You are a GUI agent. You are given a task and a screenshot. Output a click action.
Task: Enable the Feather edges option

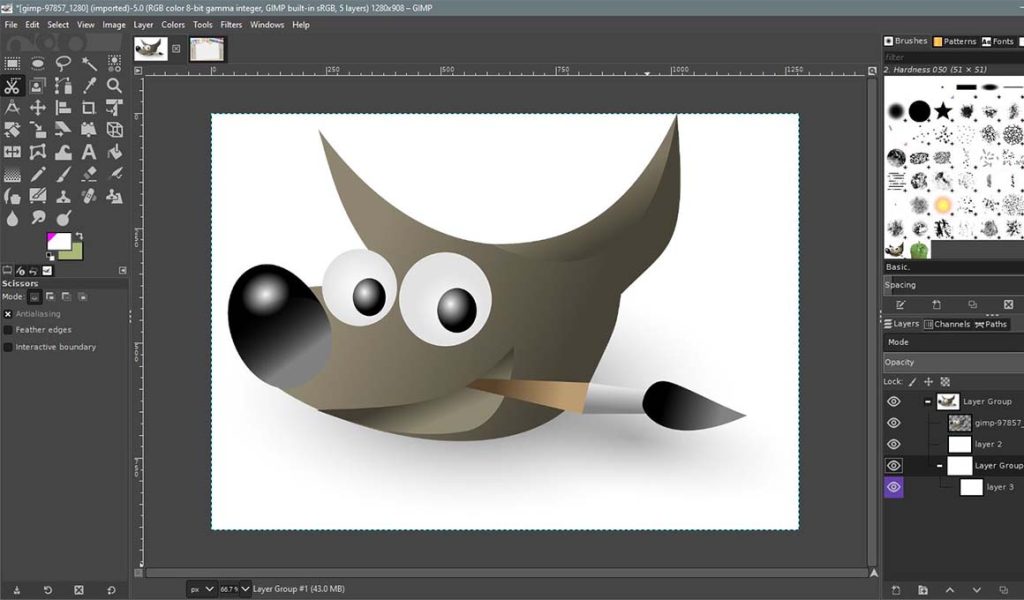point(8,330)
